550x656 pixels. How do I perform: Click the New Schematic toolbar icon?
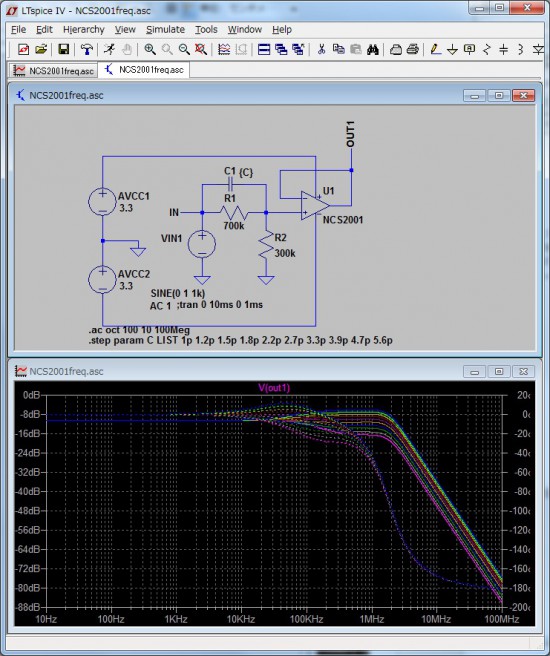point(23,50)
